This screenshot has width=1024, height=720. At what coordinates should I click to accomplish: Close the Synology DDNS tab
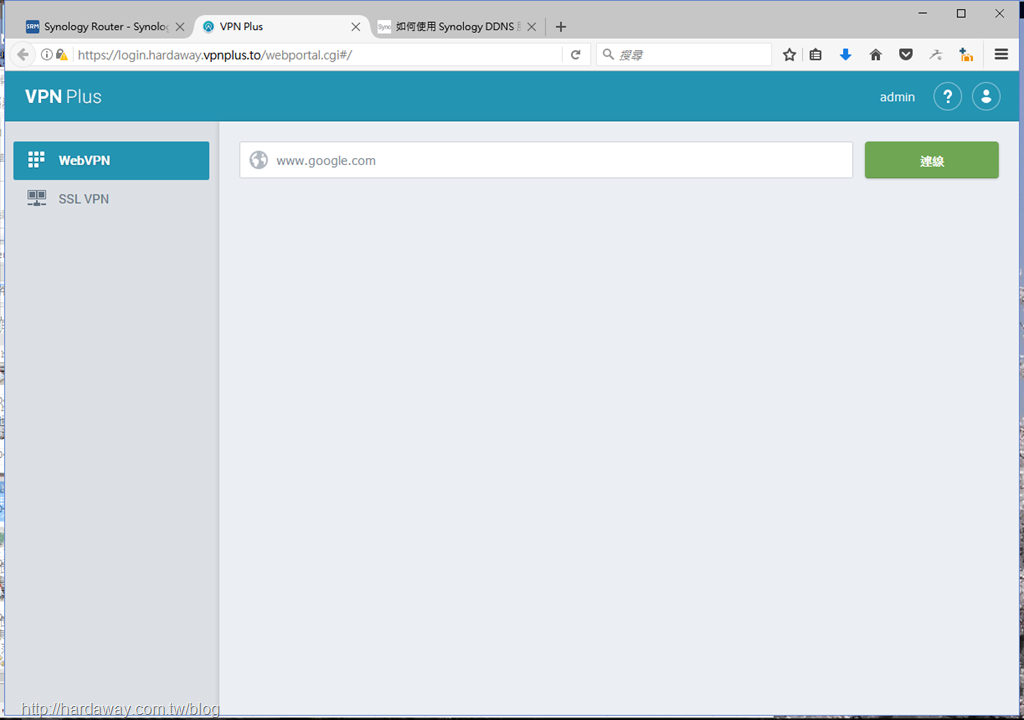tap(532, 27)
